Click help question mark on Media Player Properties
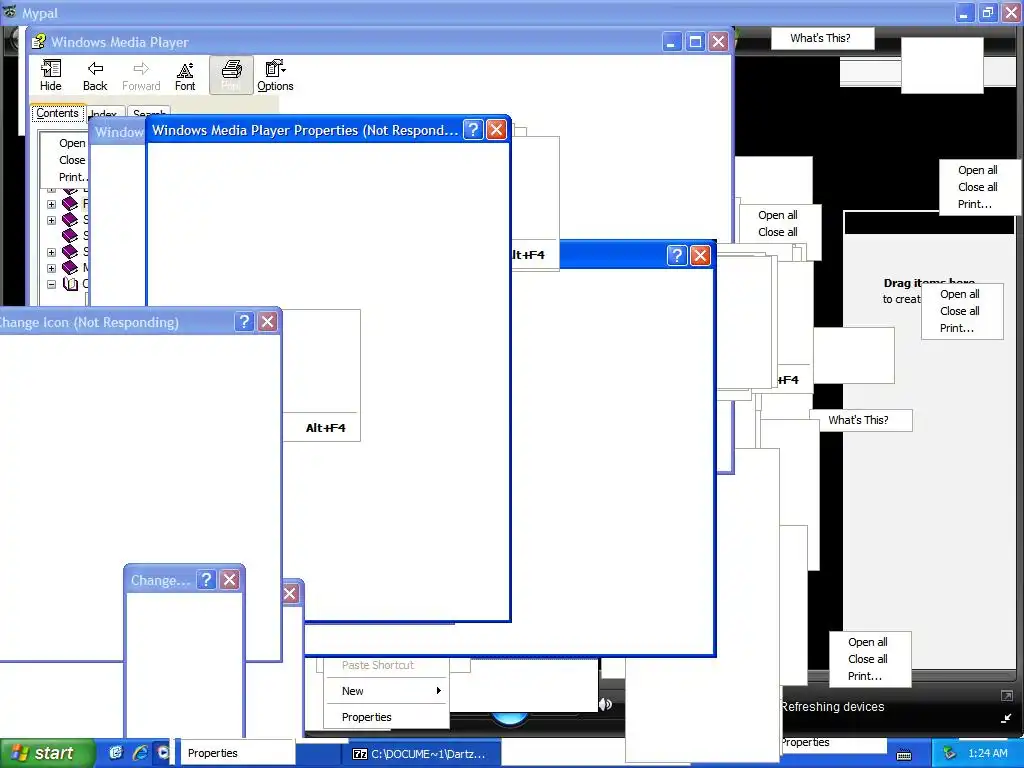This screenshot has height=768, width=1024. click(x=473, y=129)
